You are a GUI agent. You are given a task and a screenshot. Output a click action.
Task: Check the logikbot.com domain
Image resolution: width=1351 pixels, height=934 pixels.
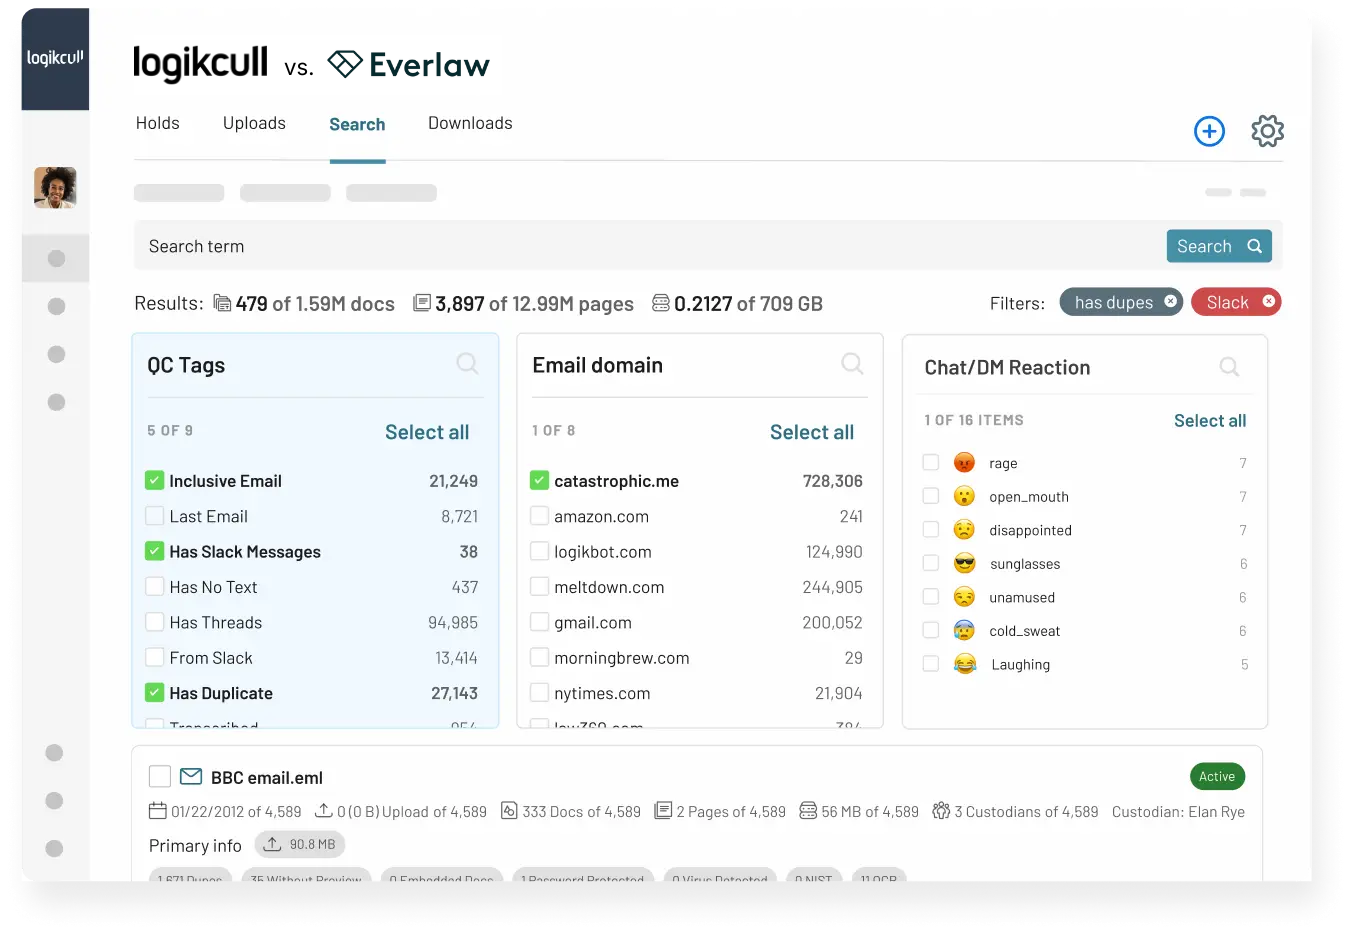tap(539, 551)
